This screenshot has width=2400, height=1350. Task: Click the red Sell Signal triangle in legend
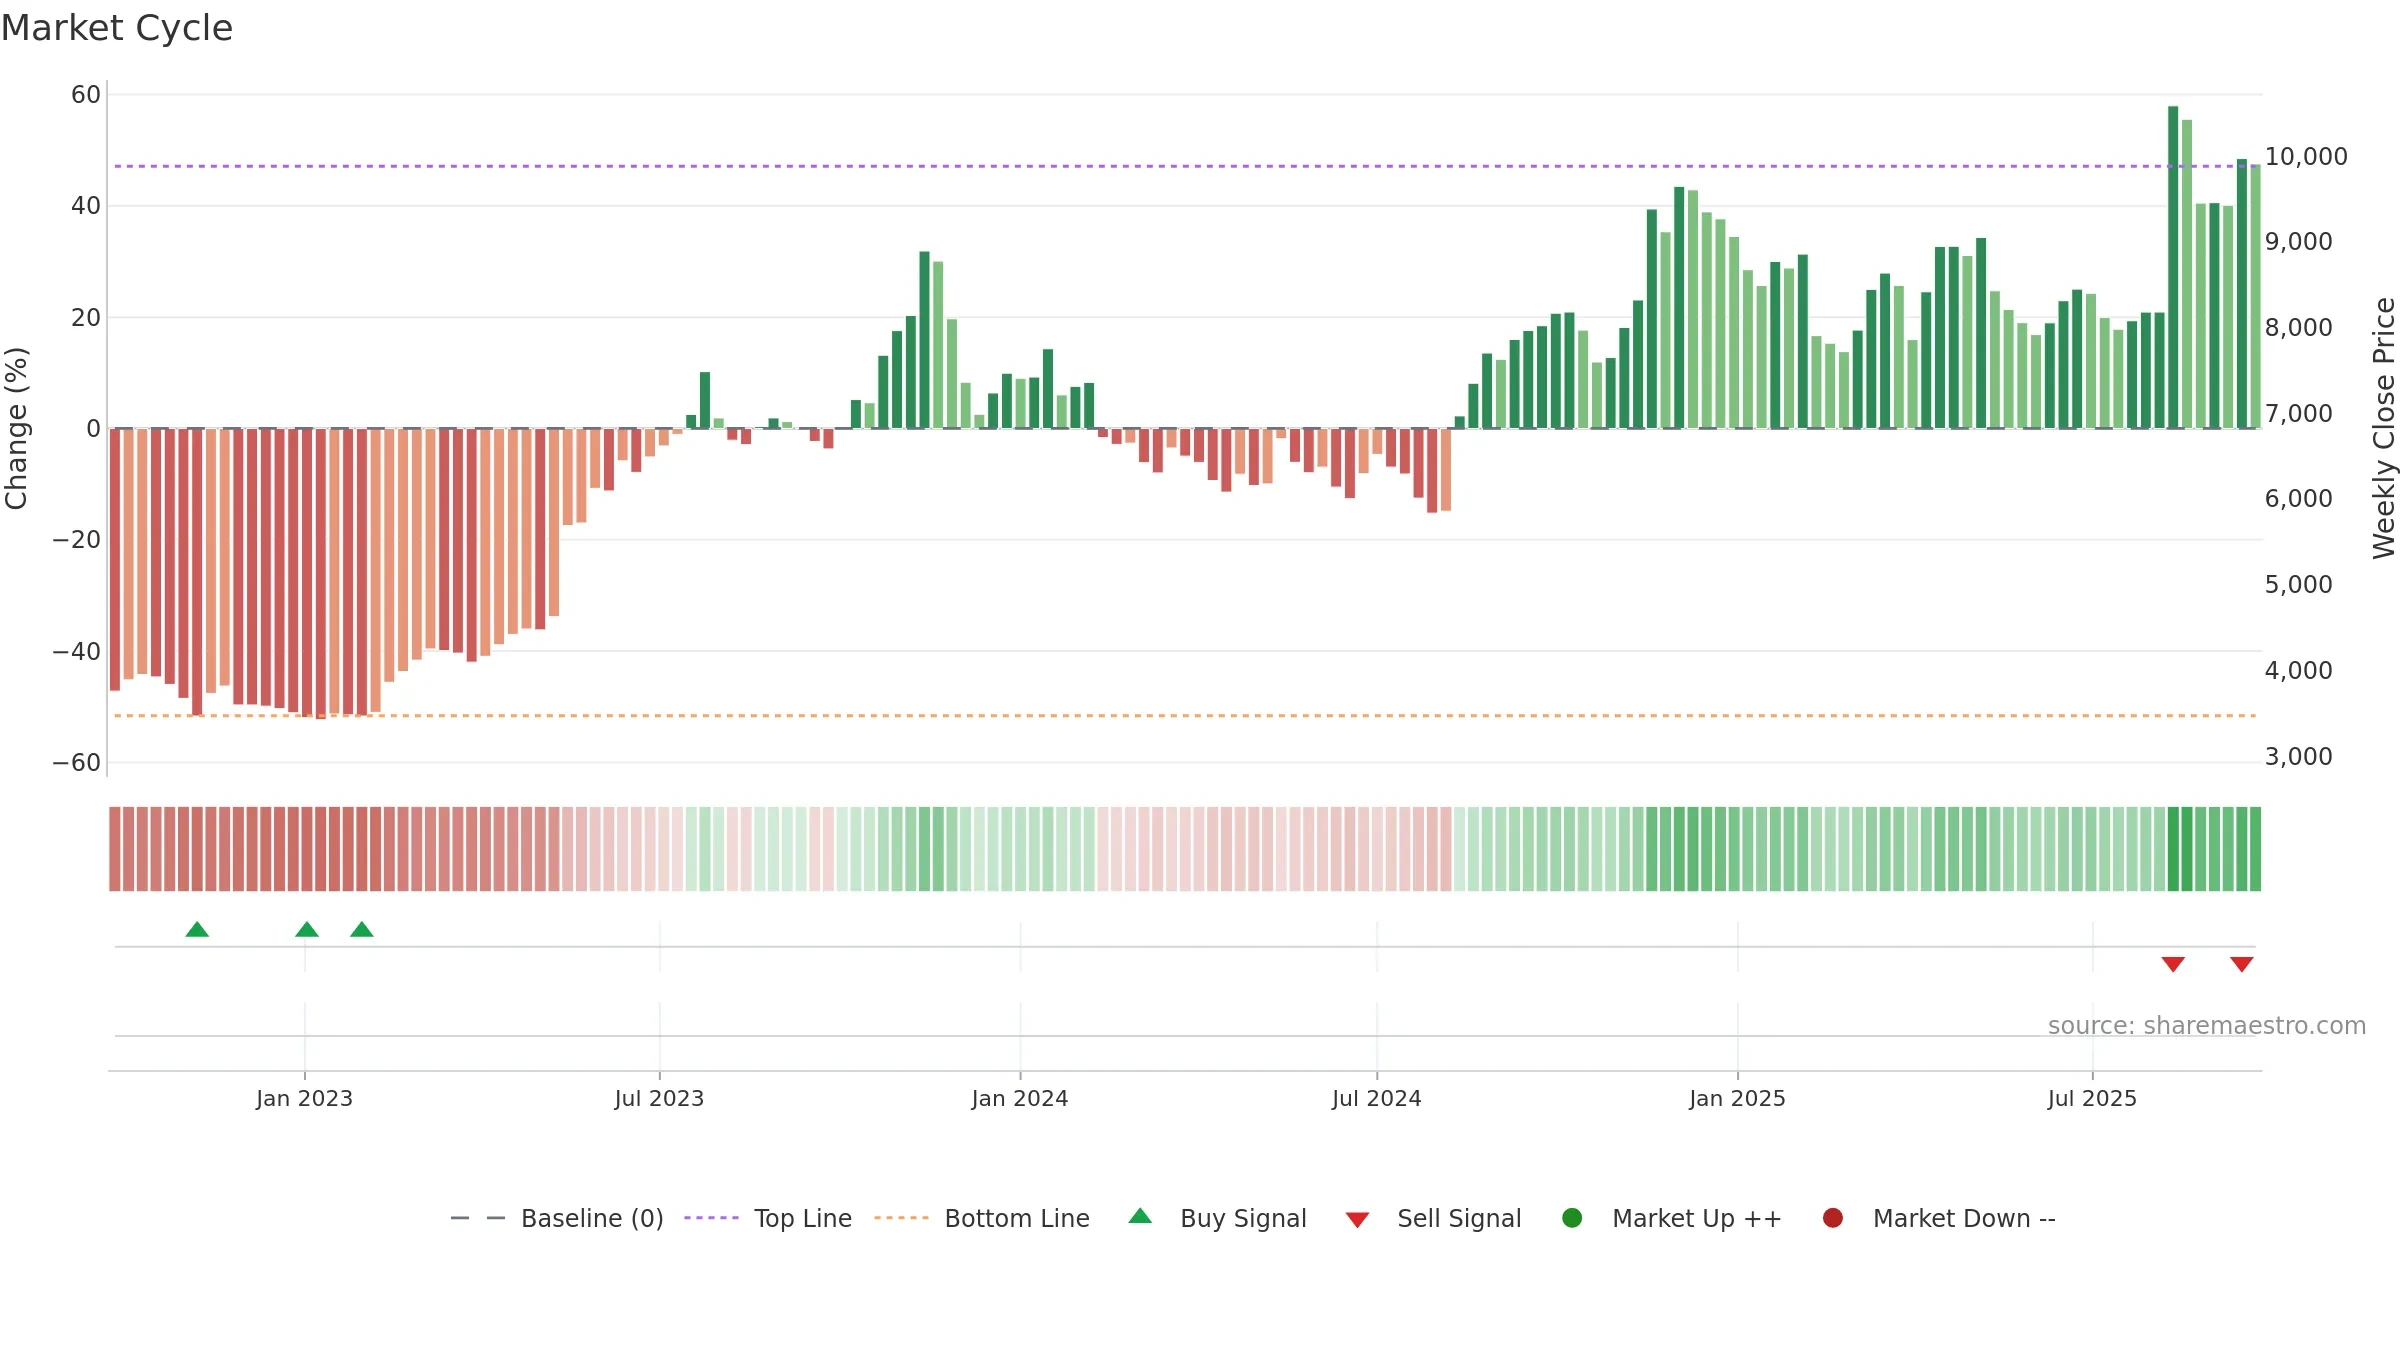click(x=1357, y=1220)
